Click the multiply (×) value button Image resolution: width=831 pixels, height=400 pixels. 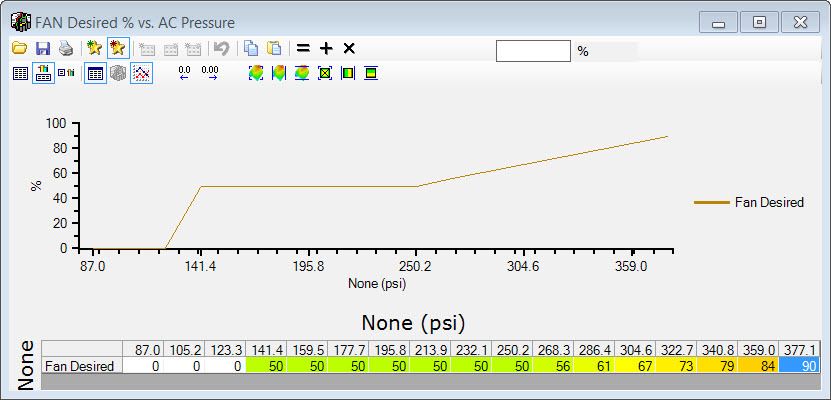coord(349,49)
